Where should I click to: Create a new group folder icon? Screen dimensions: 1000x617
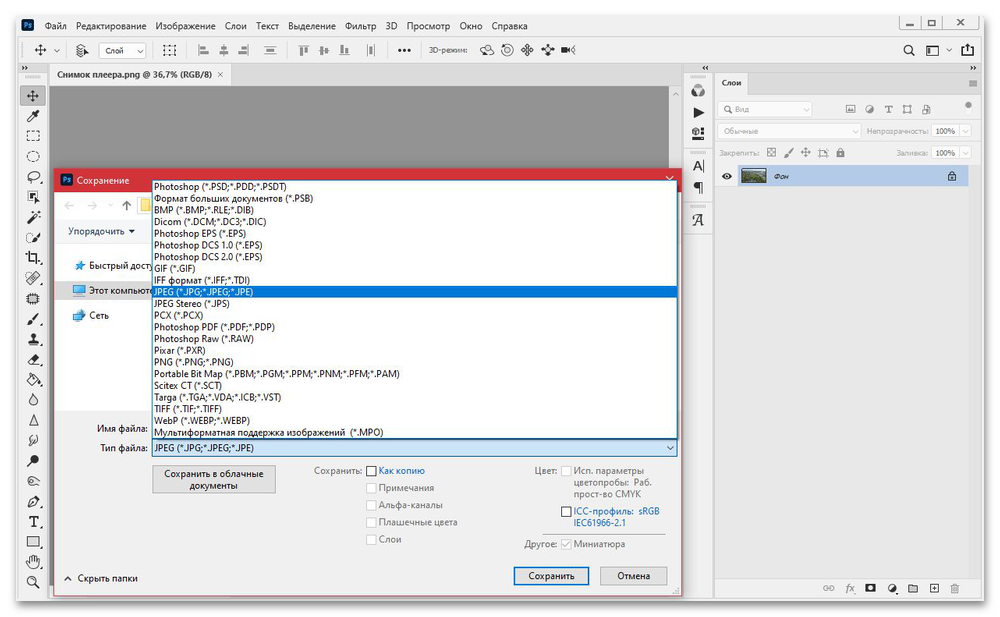[913, 588]
